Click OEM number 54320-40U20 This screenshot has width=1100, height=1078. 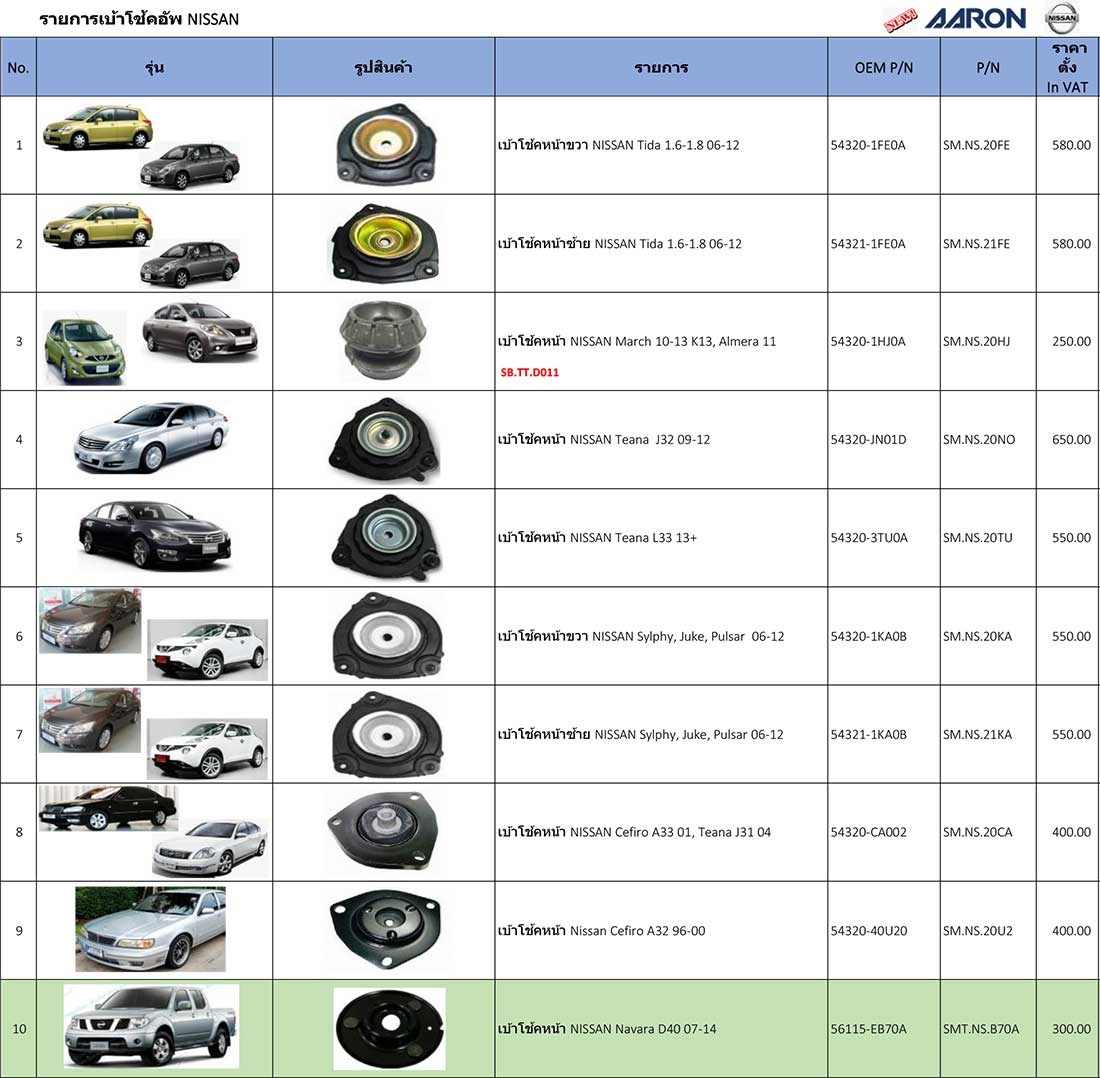(868, 931)
